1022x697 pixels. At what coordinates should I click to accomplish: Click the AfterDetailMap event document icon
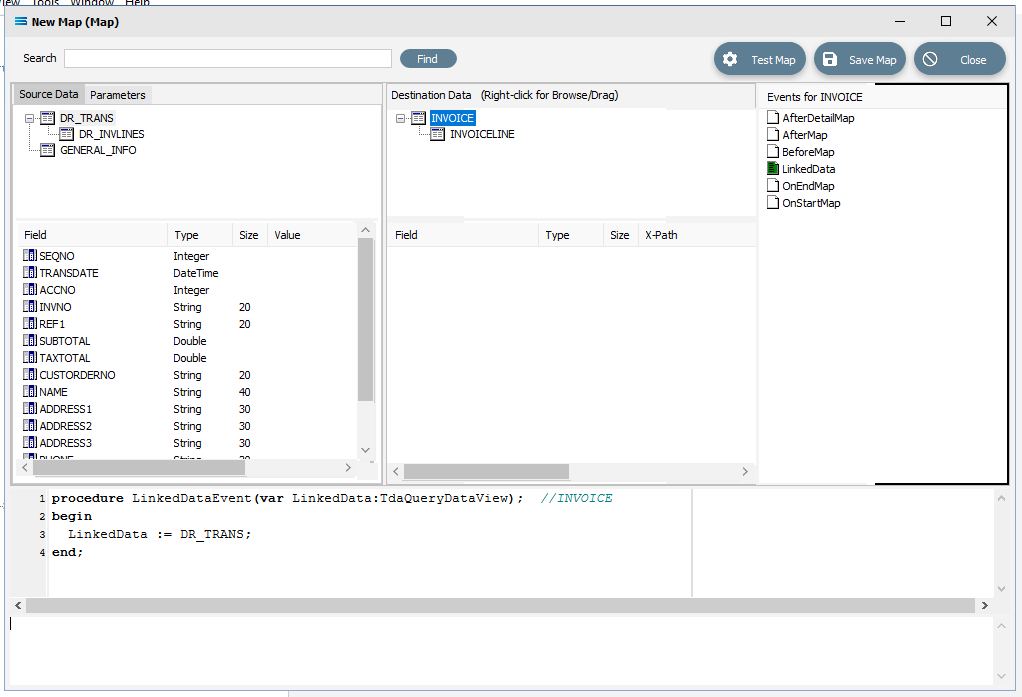(x=773, y=118)
